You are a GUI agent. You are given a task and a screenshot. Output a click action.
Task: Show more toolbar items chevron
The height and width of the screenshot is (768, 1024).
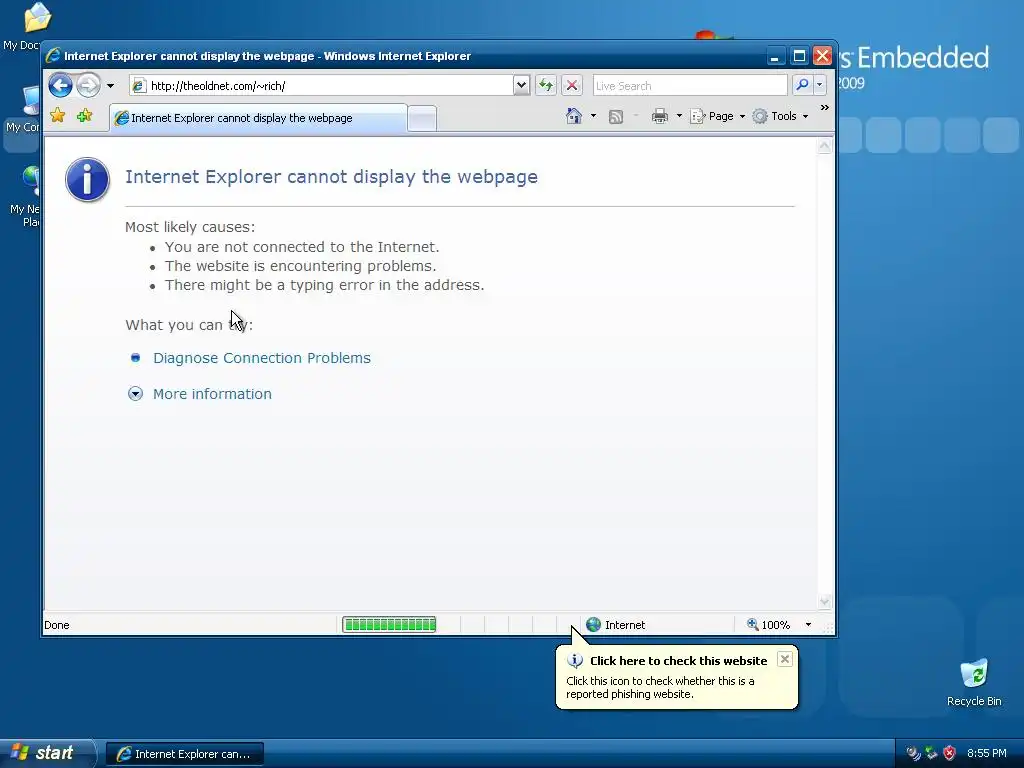tap(824, 107)
